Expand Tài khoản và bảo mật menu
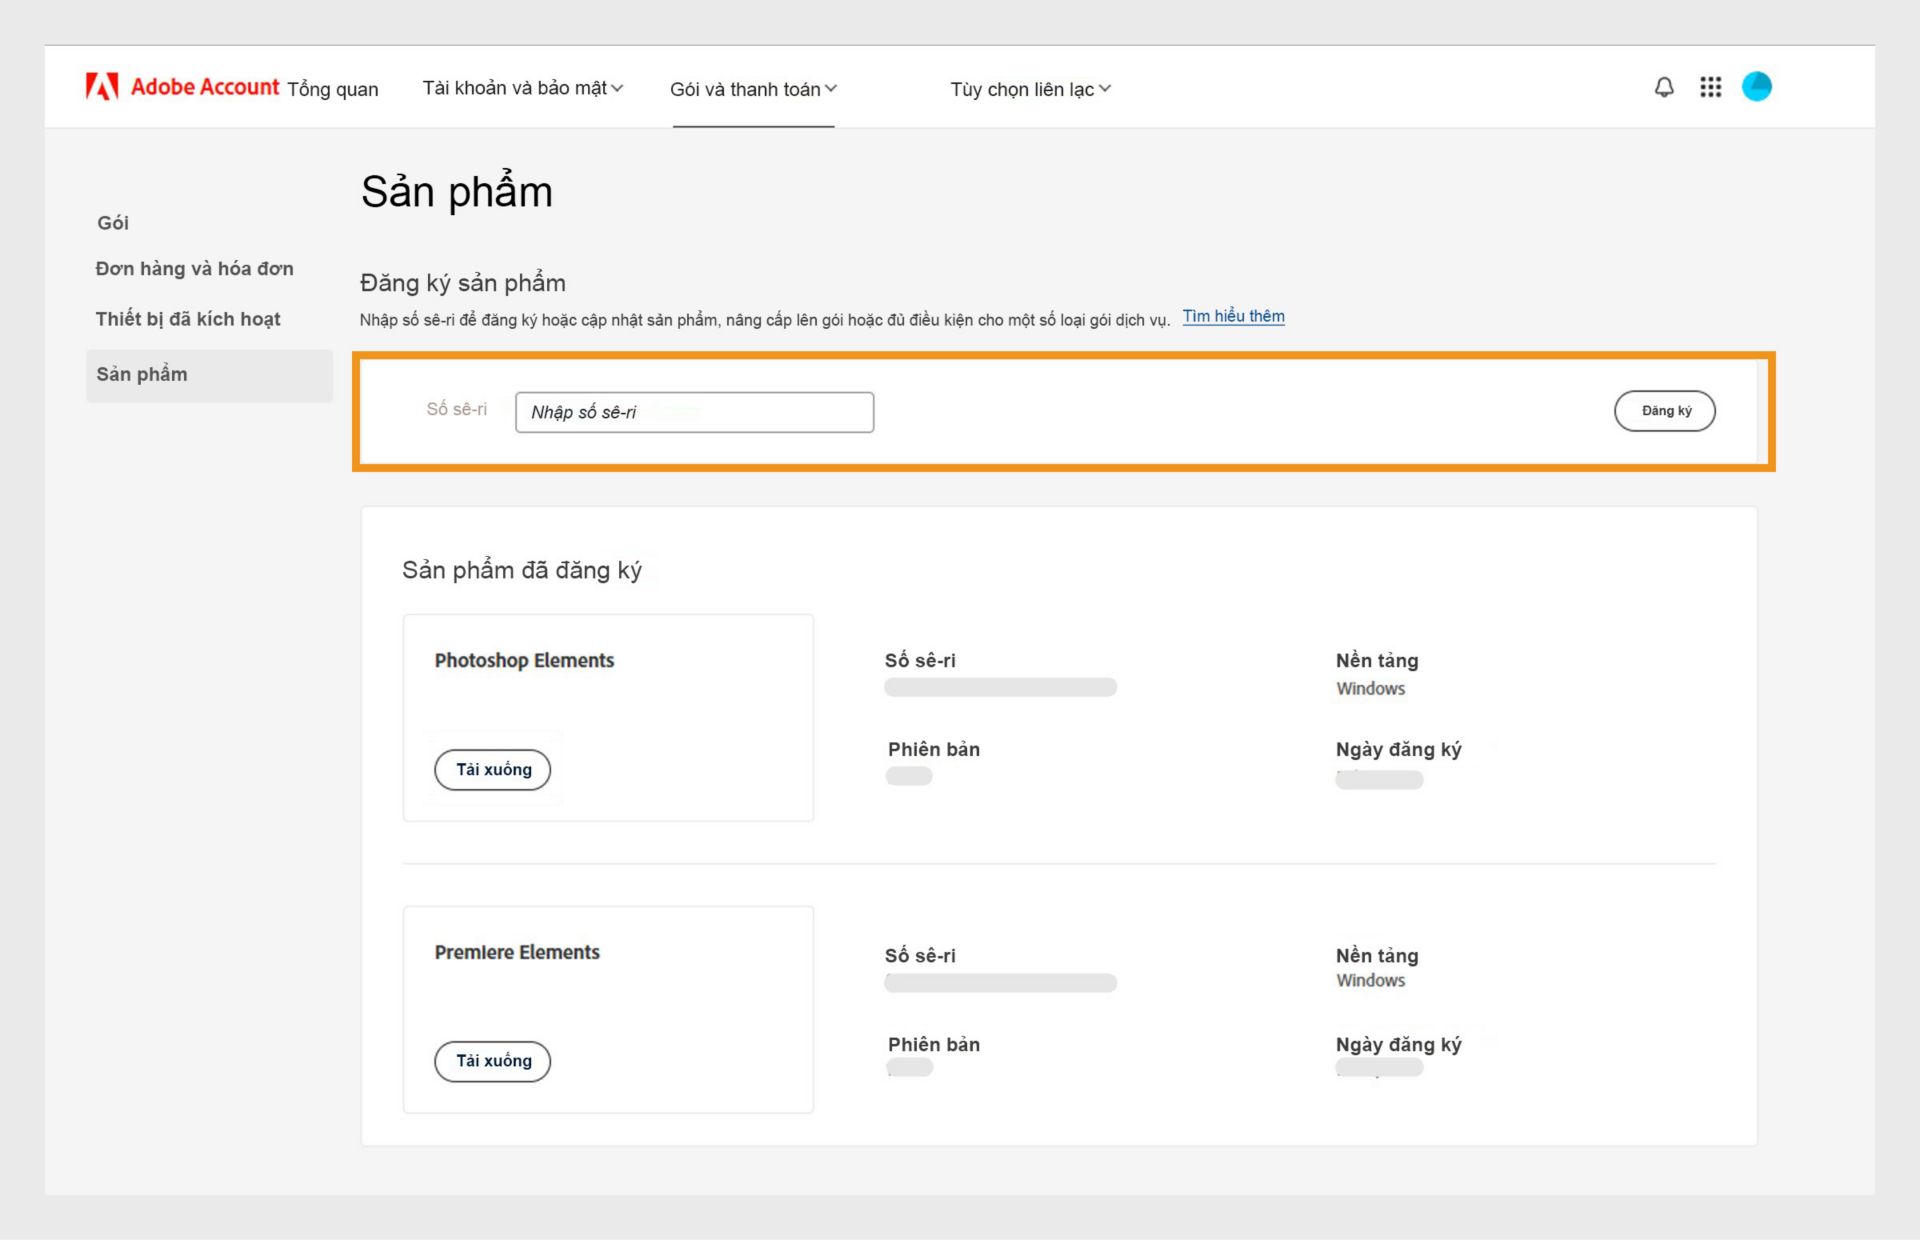 (522, 88)
